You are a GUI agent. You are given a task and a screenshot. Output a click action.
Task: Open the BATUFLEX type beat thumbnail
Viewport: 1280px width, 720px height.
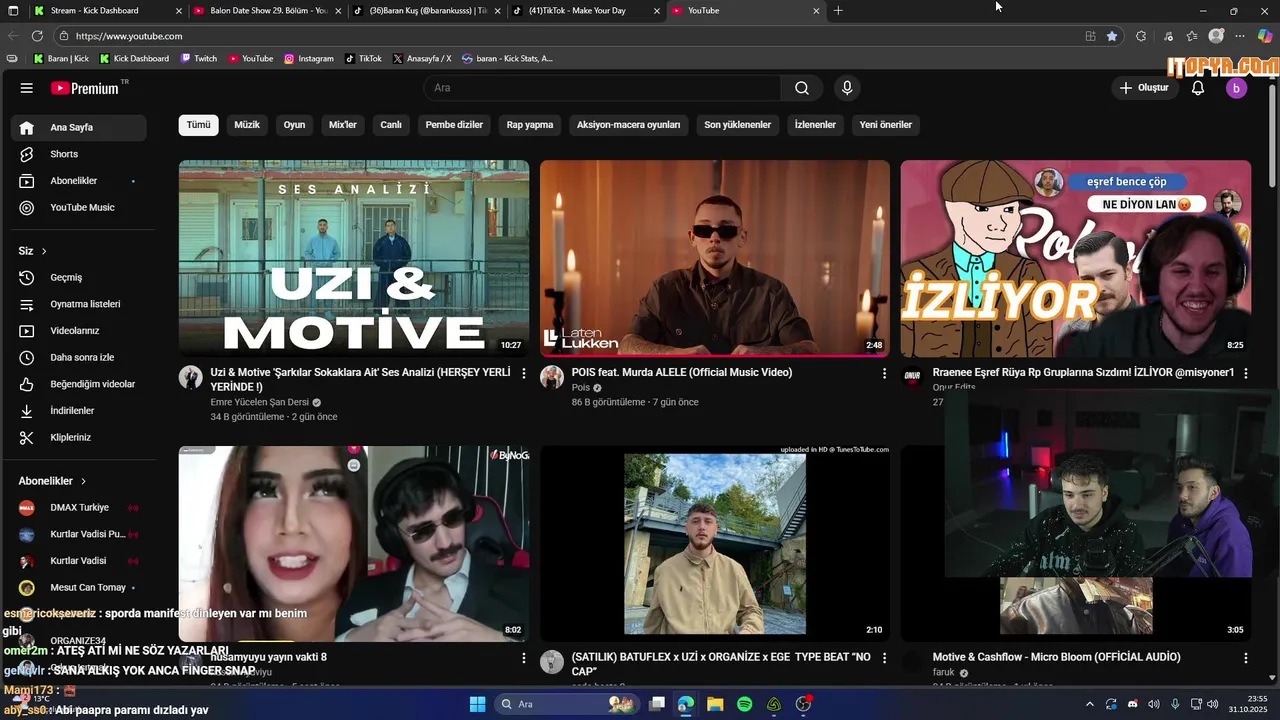715,544
